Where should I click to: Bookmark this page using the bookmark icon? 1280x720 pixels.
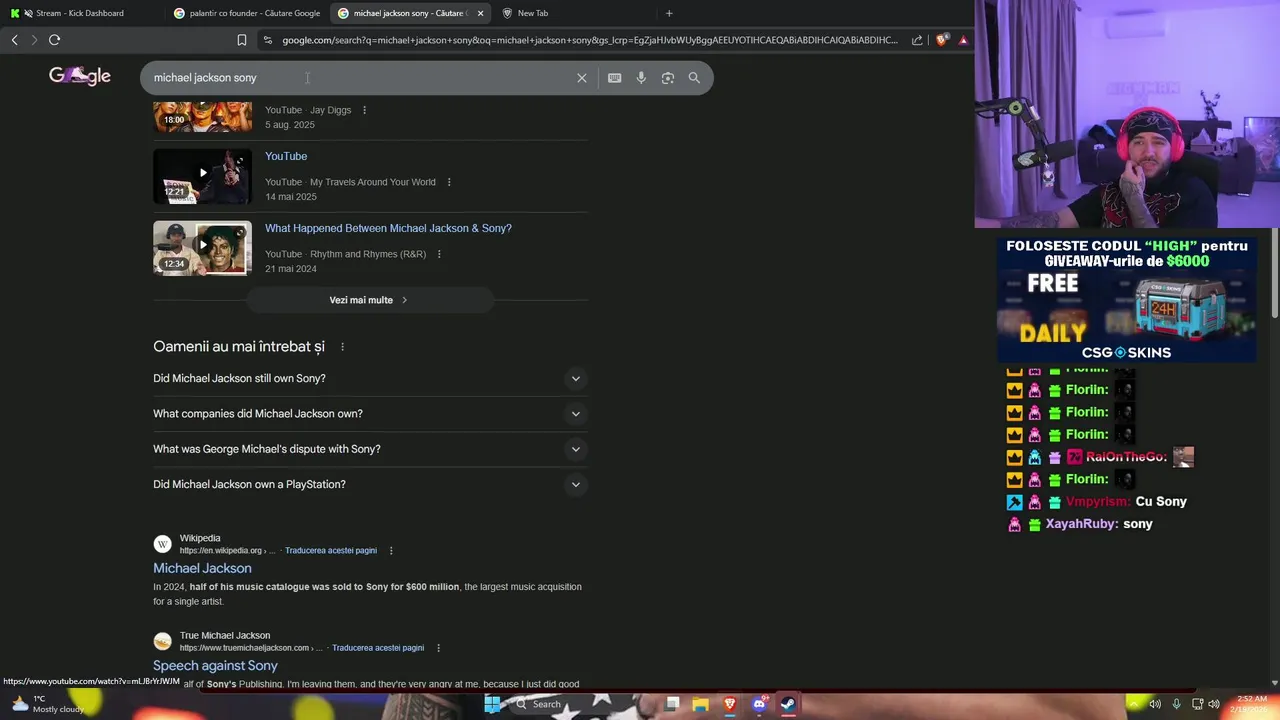pyautogui.click(x=242, y=40)
